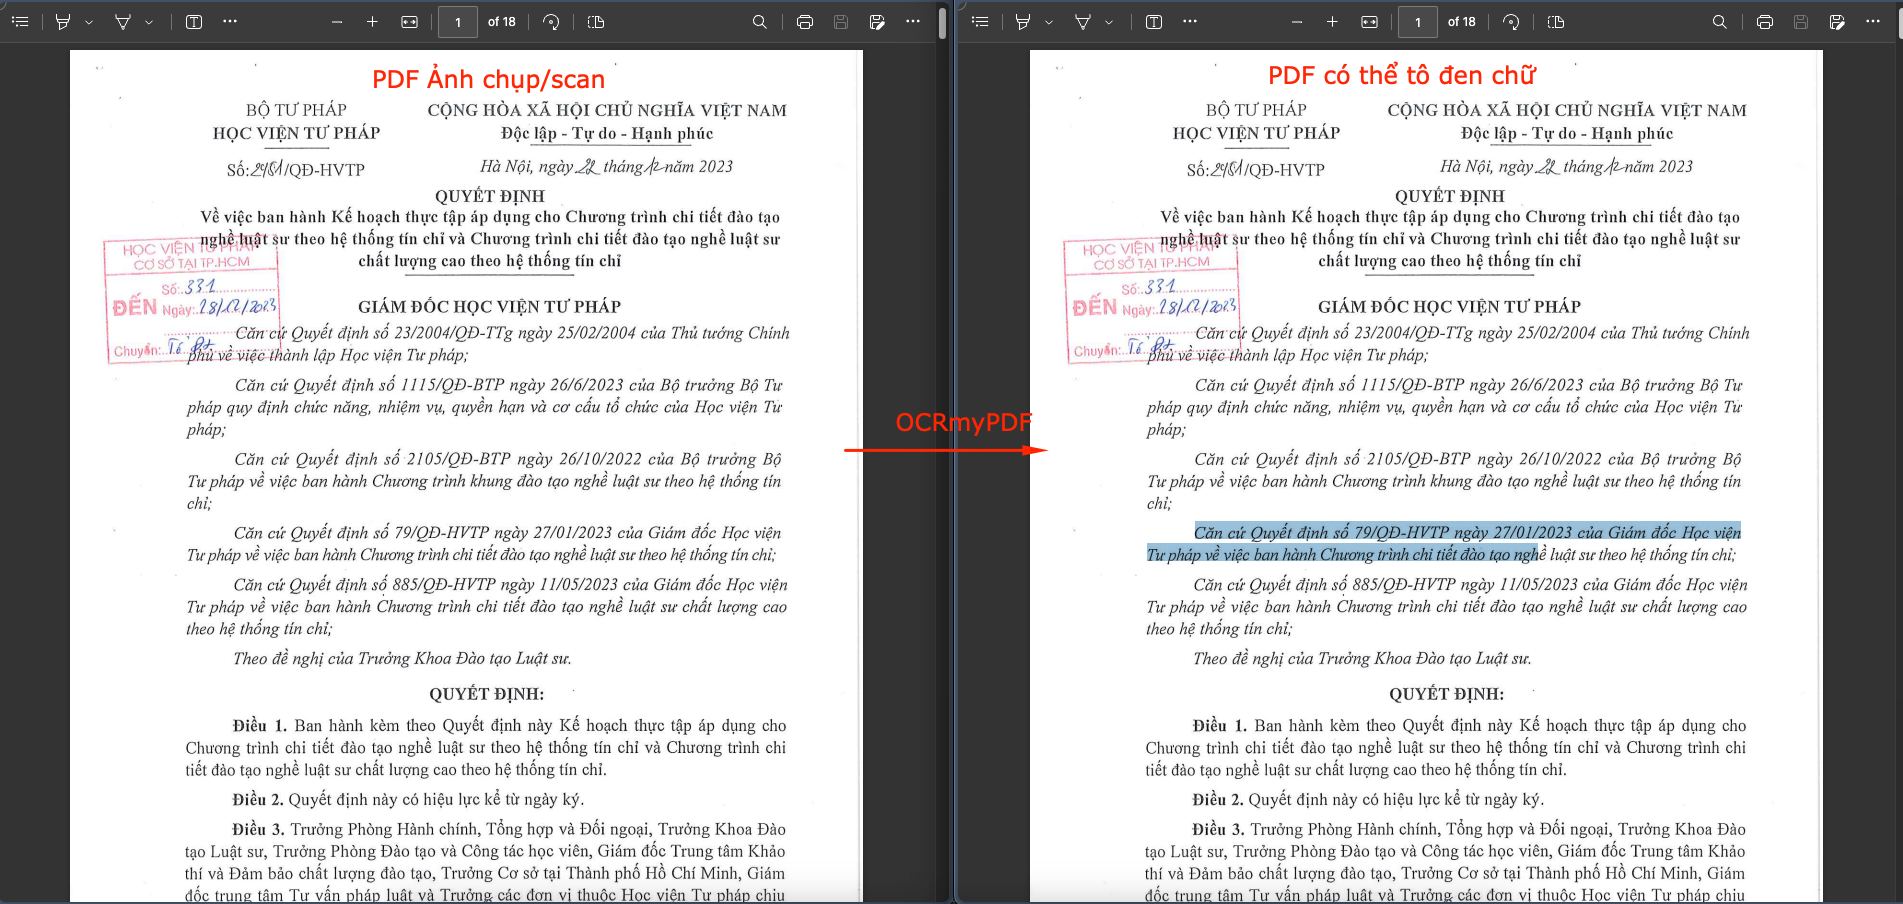This screenshot has width=1903, height=904.
Task: Open settings ellipsis at far right of left toolbar
Action: click(x=913, y=21)
